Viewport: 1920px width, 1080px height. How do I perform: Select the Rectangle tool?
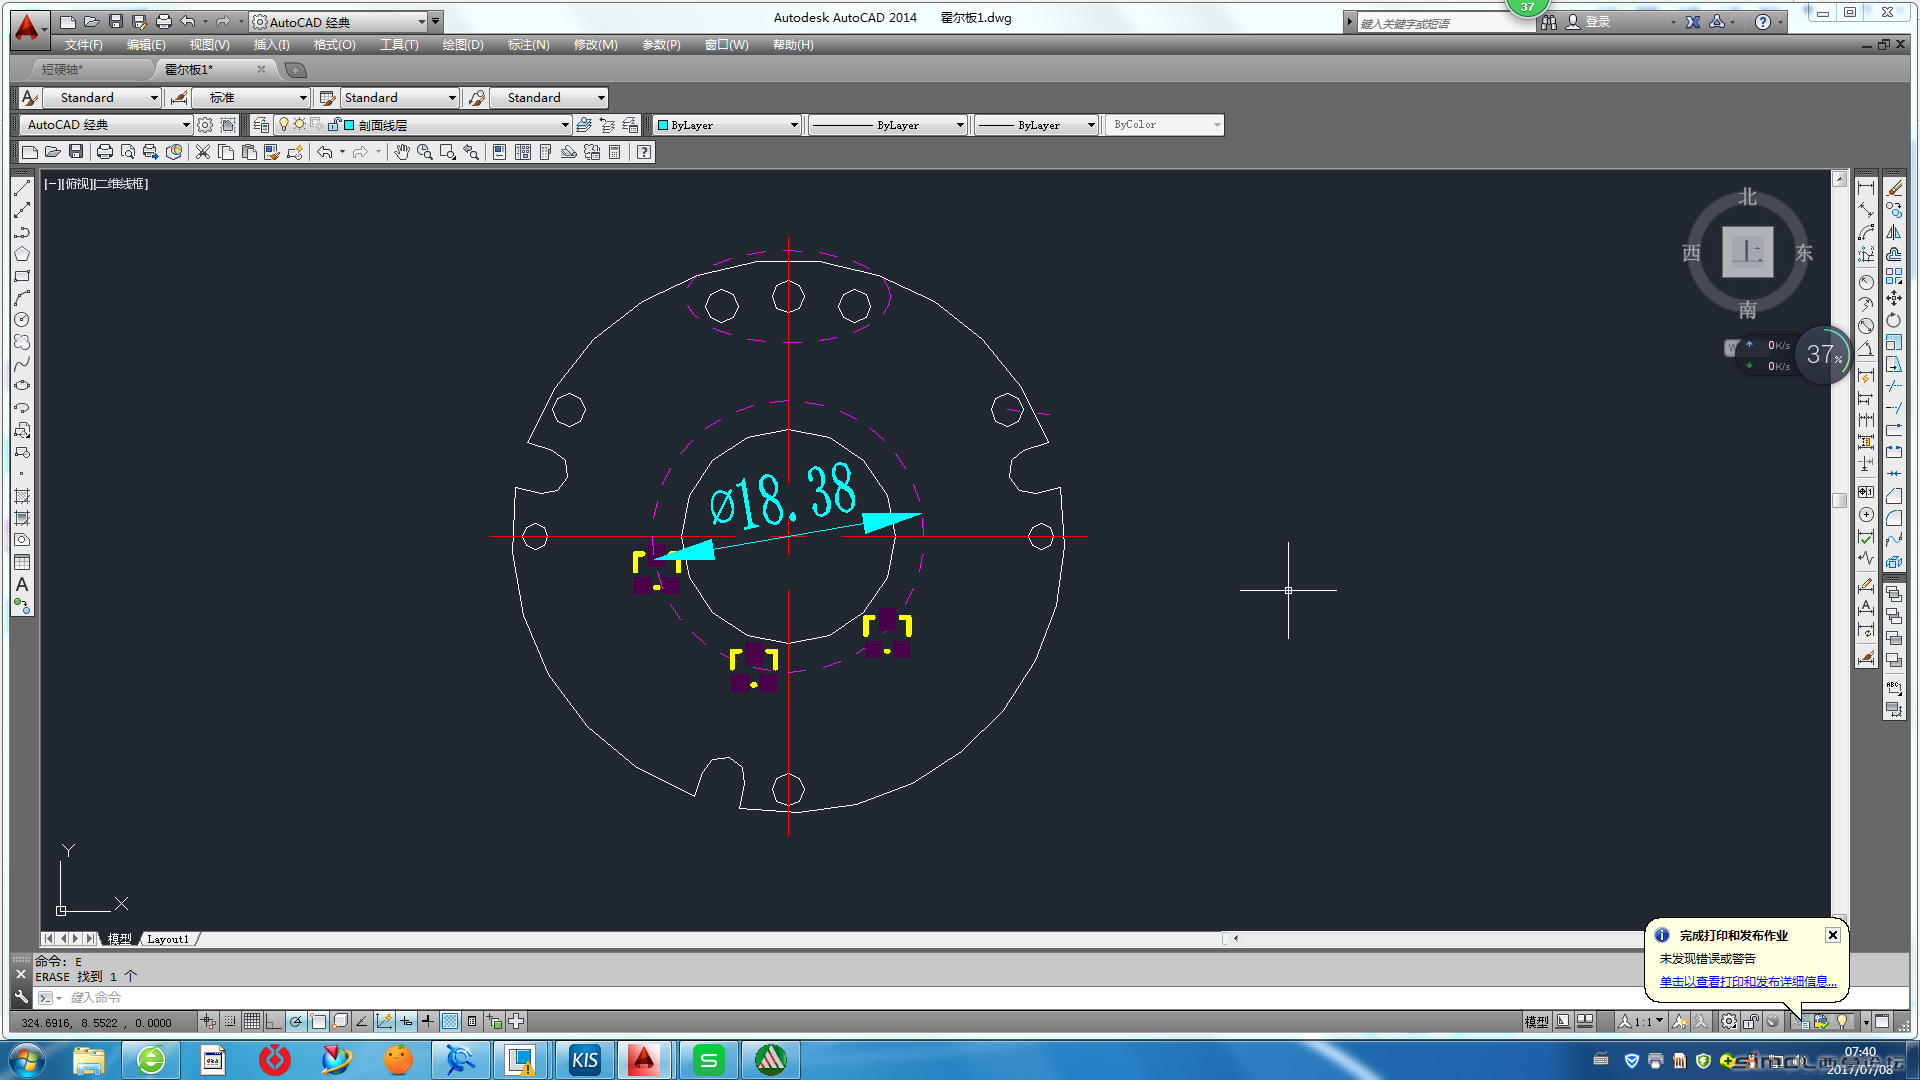(22, 276)
